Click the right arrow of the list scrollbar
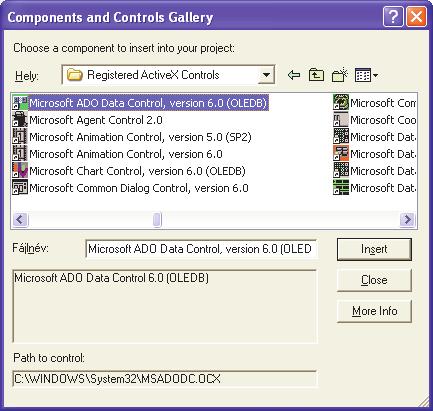Screen dimensions: 433x411 [x=407, y=220]
